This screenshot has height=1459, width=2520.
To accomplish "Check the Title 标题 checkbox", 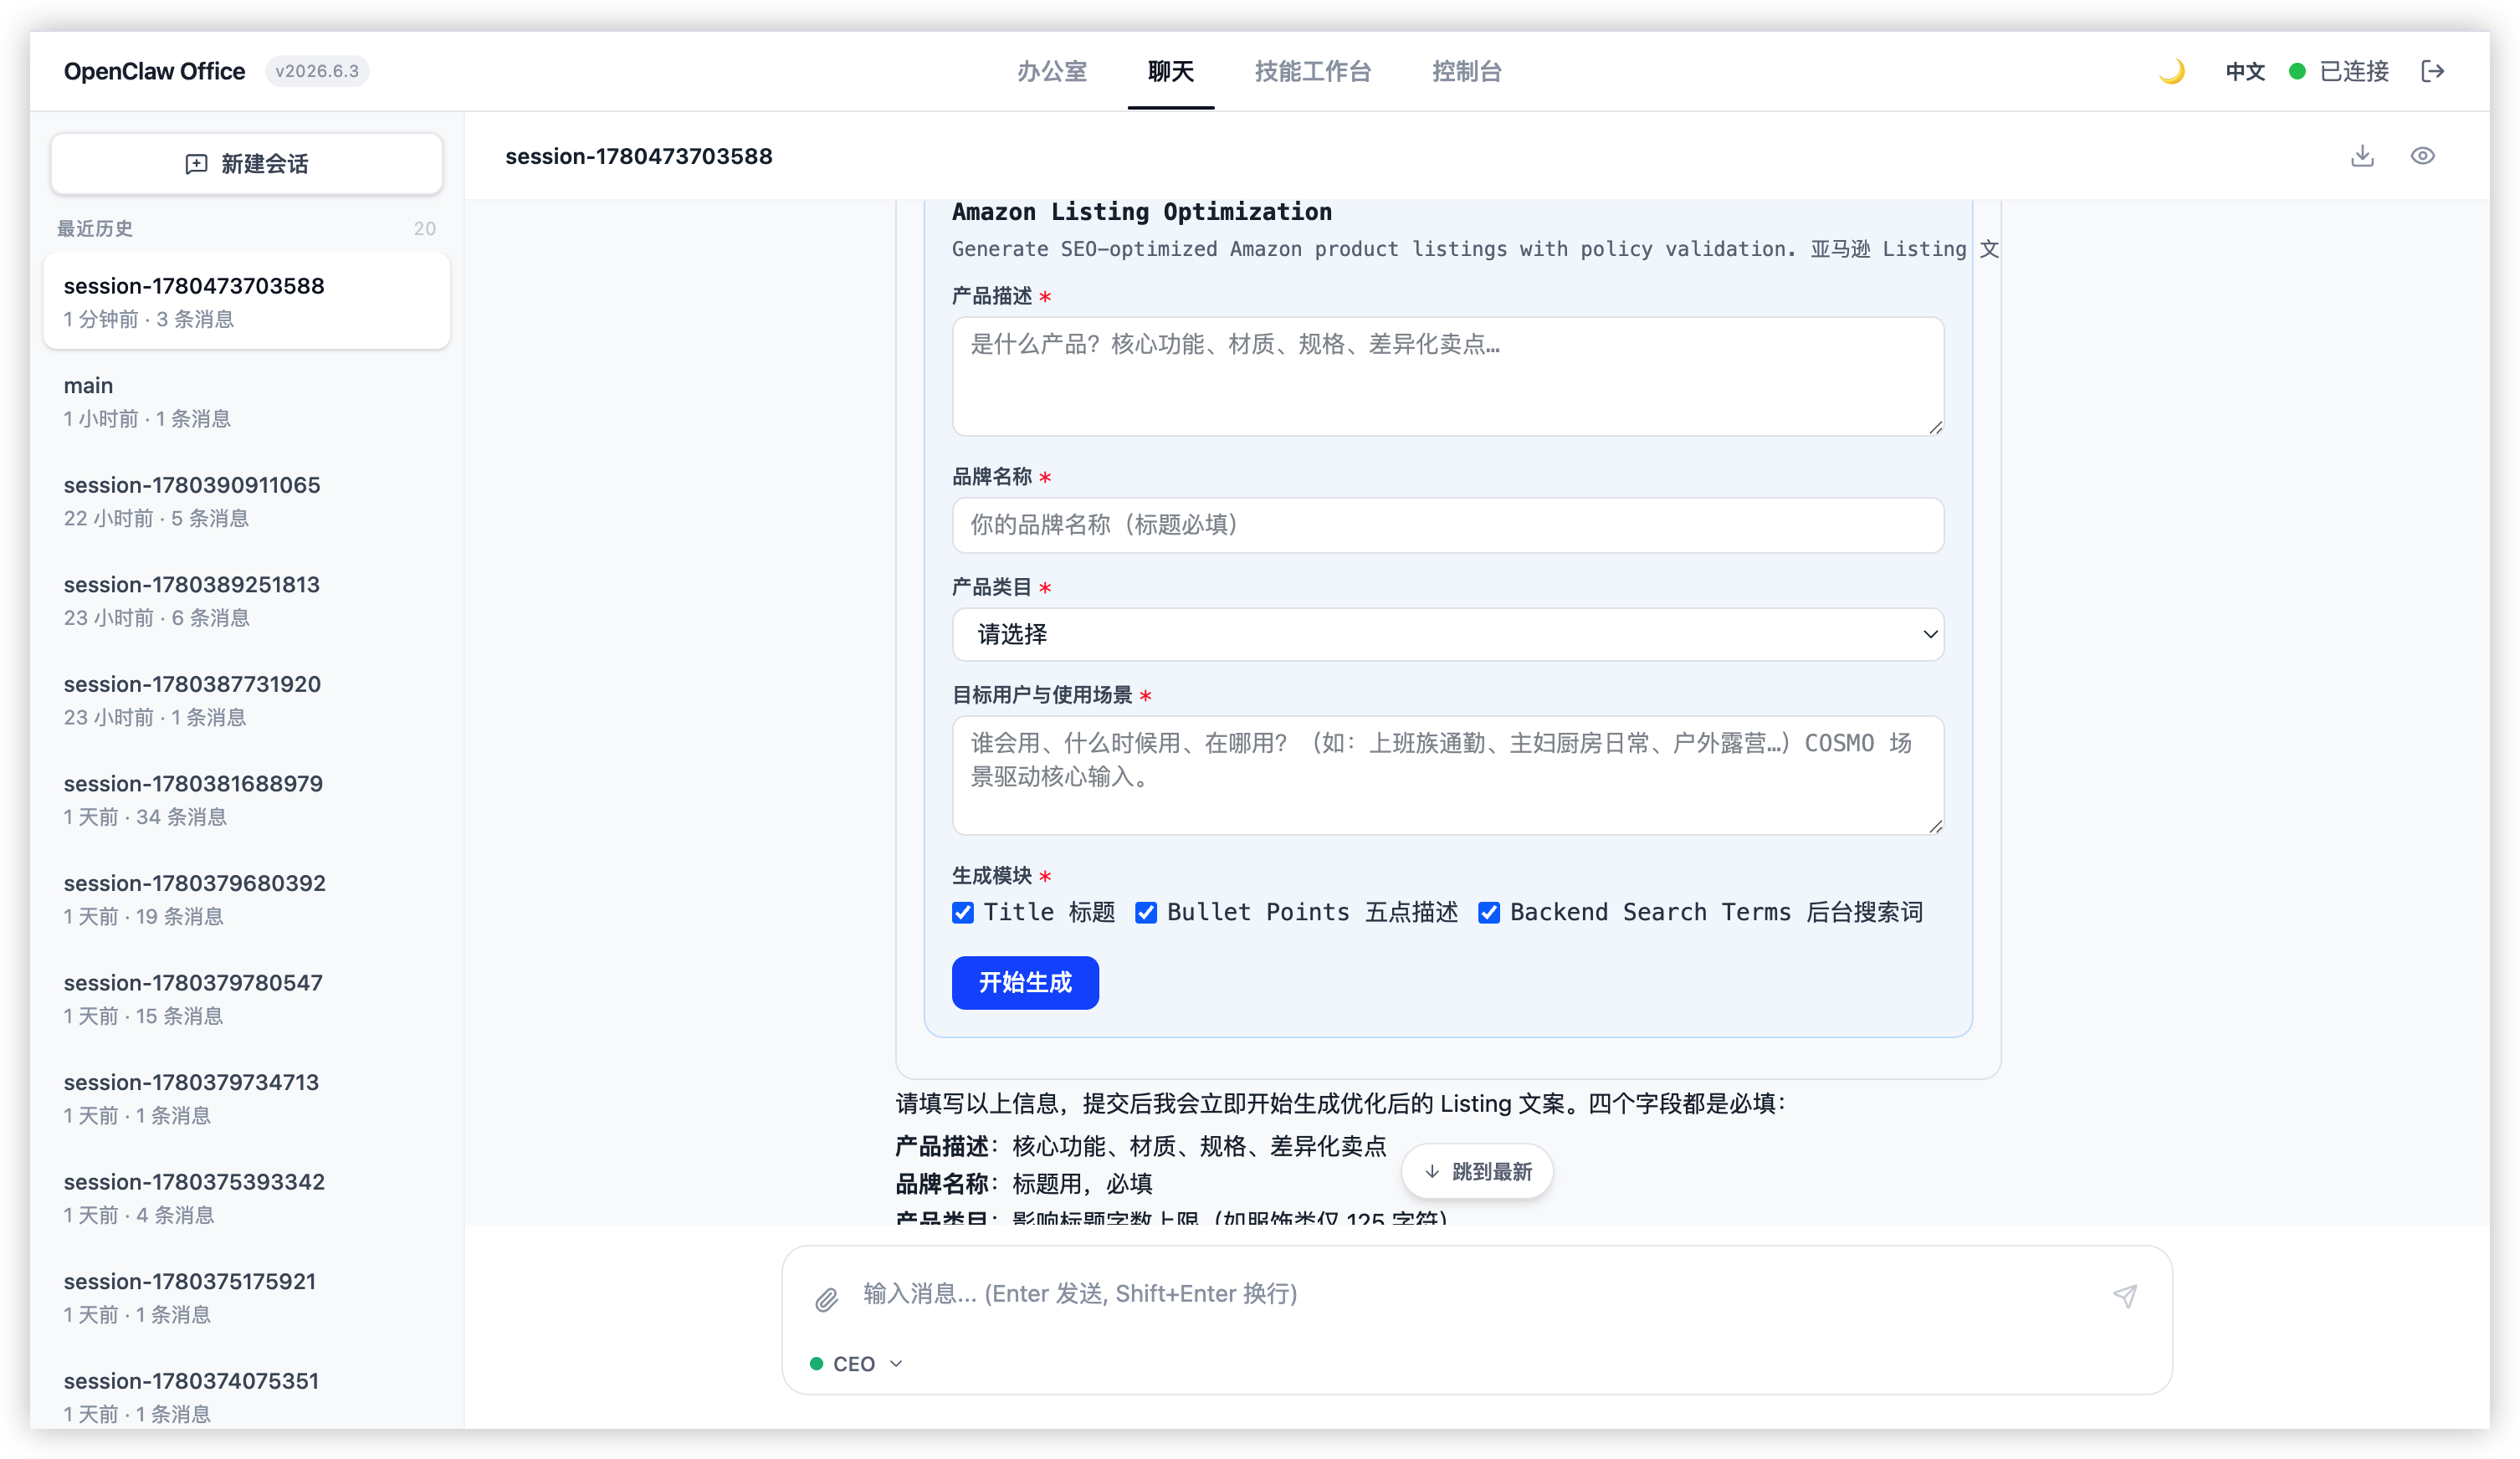I will (963, 912).
